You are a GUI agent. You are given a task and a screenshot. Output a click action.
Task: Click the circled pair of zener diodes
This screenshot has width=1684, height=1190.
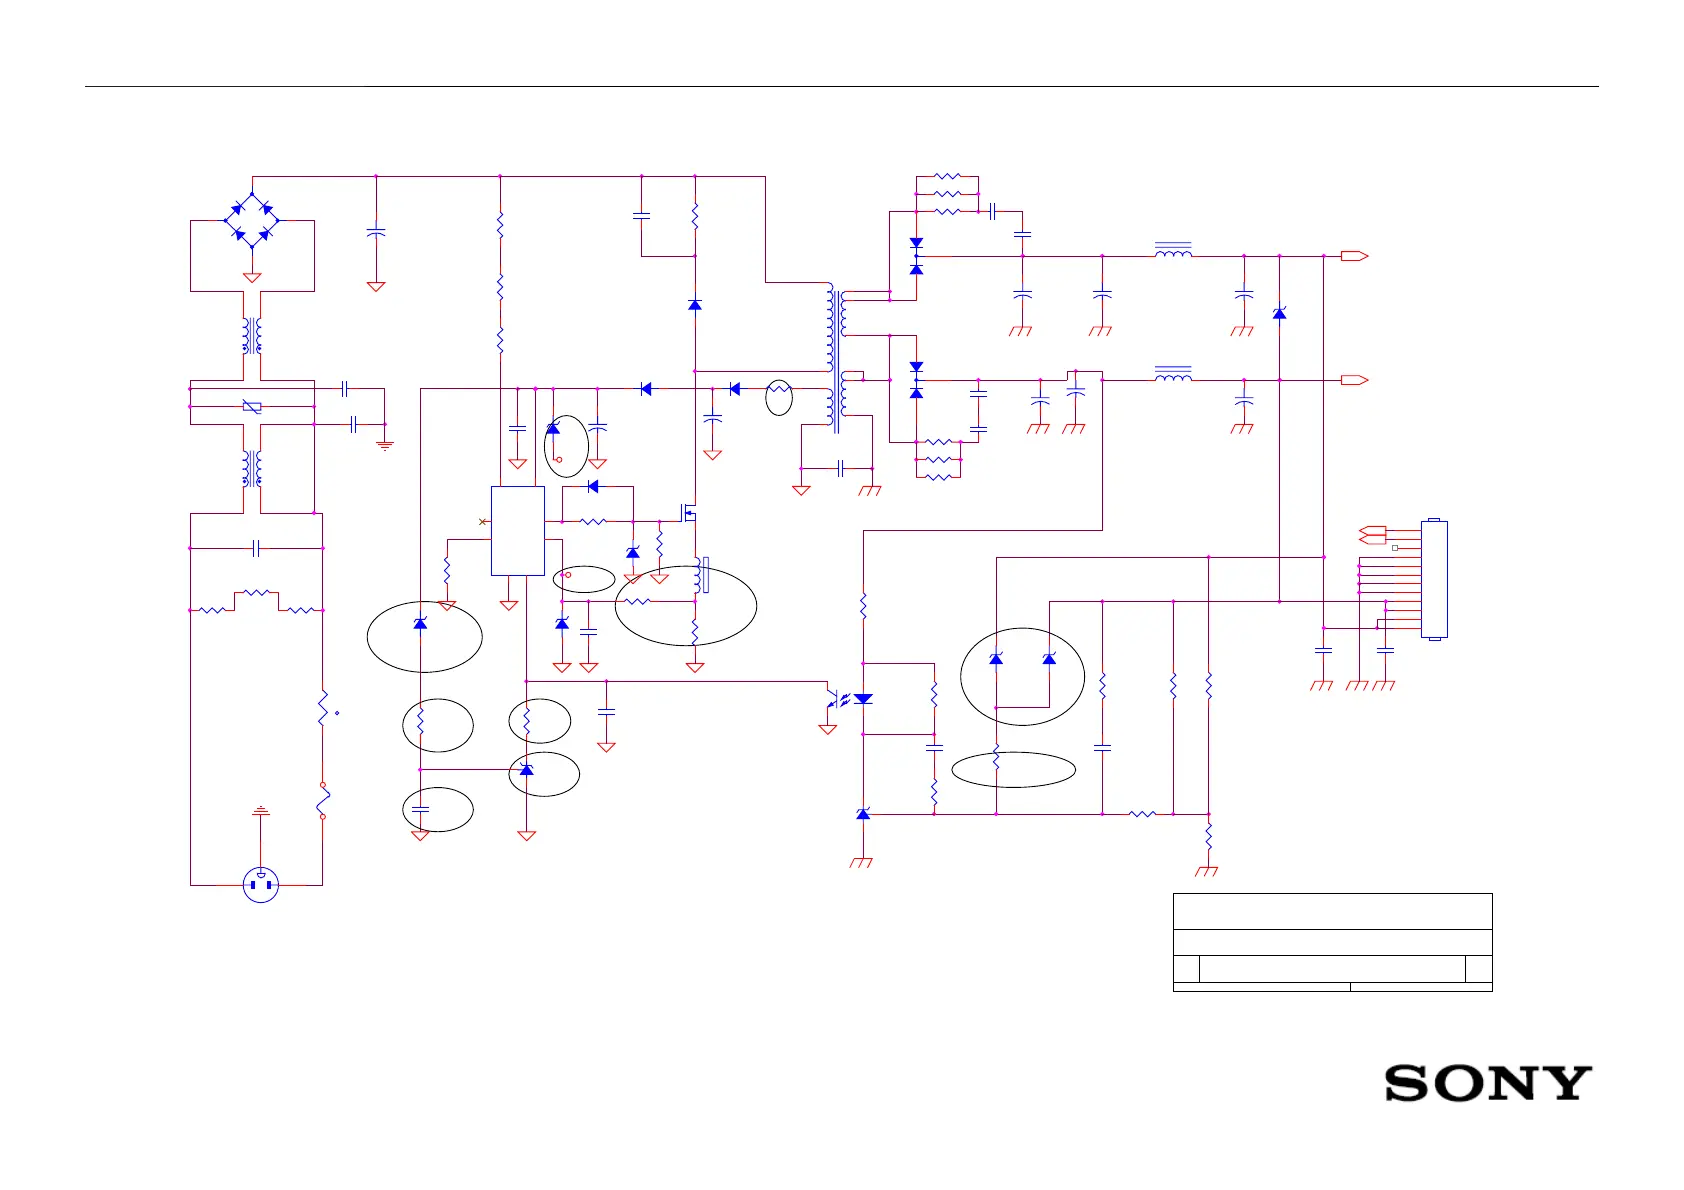1022,676
